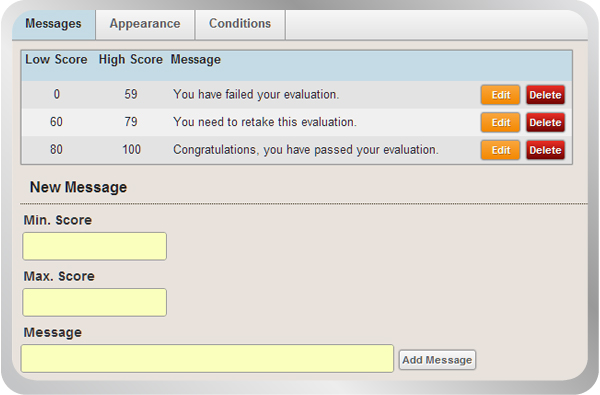This screenshot has height=395, width=600.
Task: Edit the 'Congratulations, you have passed' message
Action: (501, 150)
